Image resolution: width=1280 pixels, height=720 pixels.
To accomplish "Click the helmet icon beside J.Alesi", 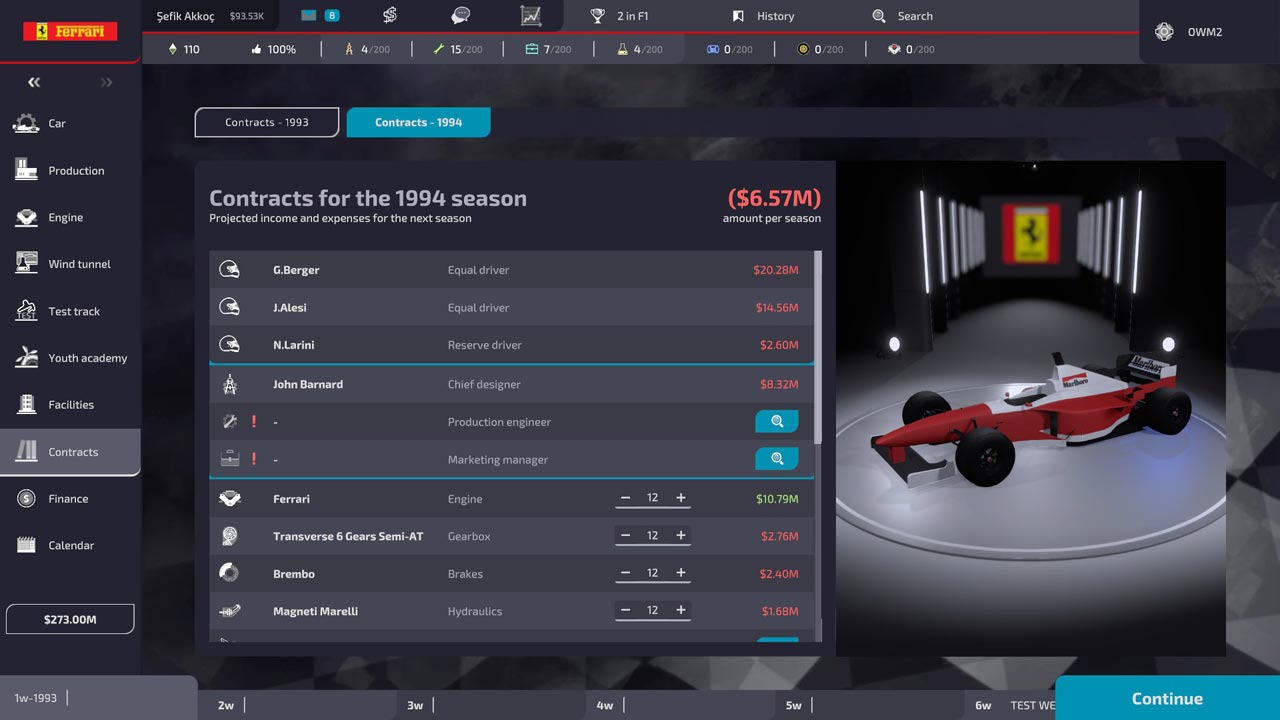I will click(x=229, y=307).
